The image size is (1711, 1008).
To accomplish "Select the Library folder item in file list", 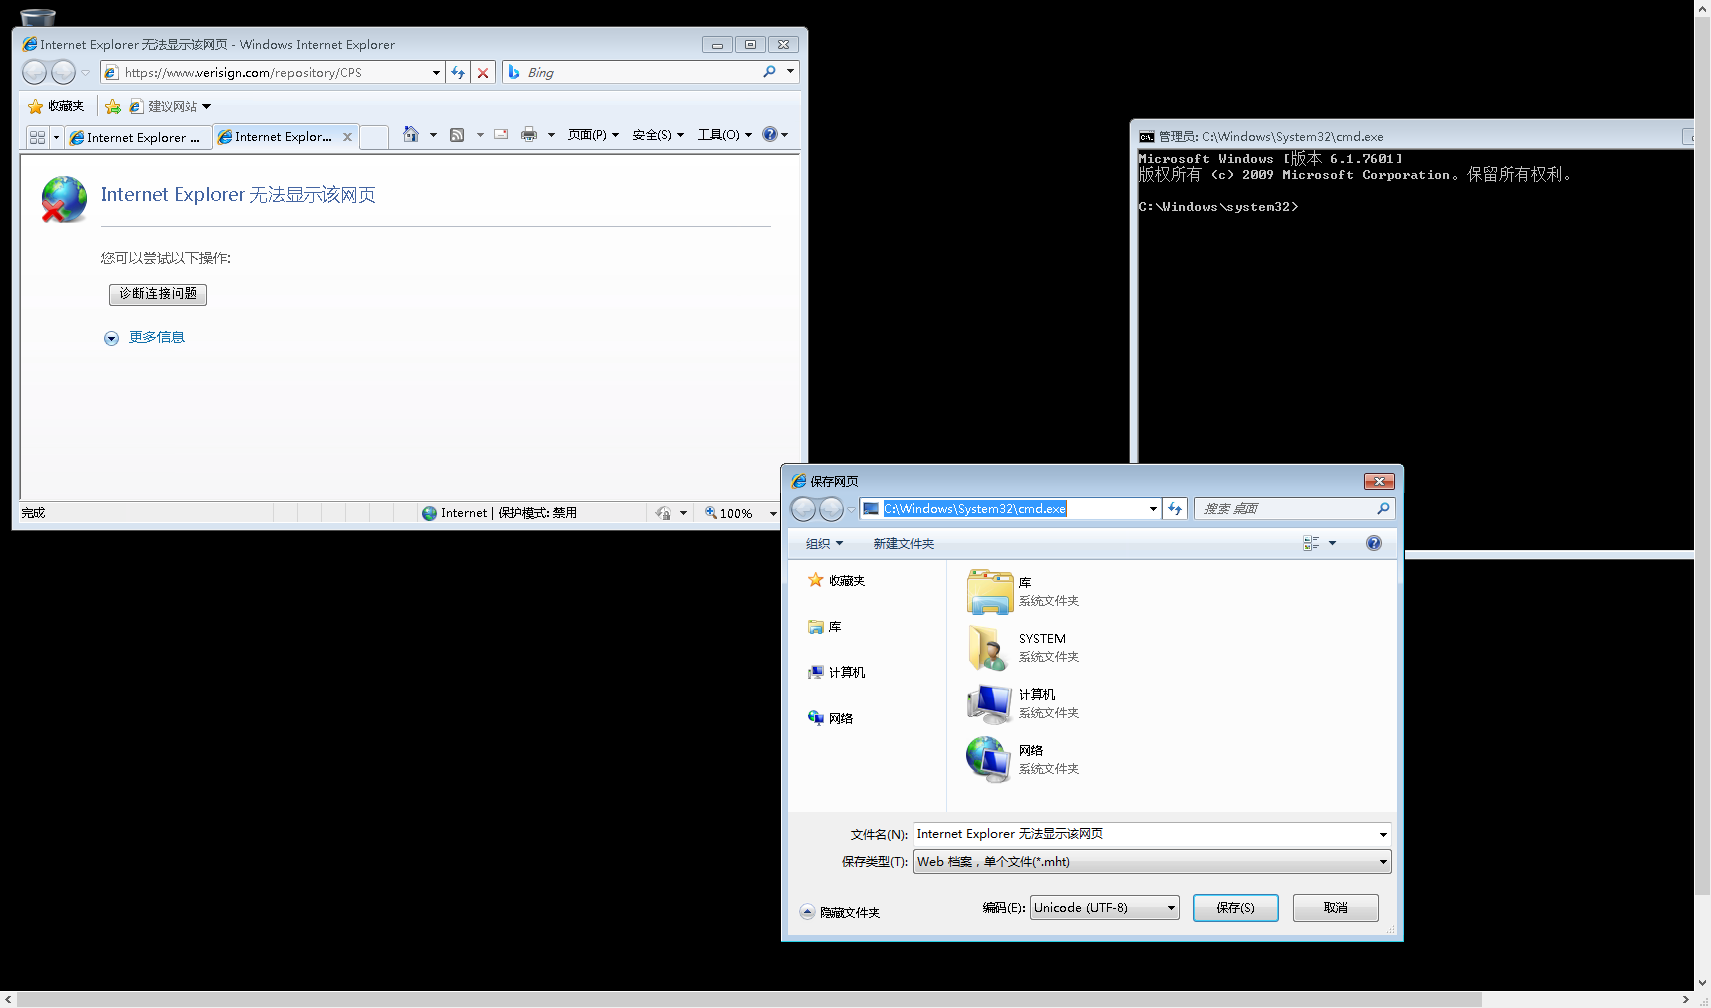I will 1023,591.
